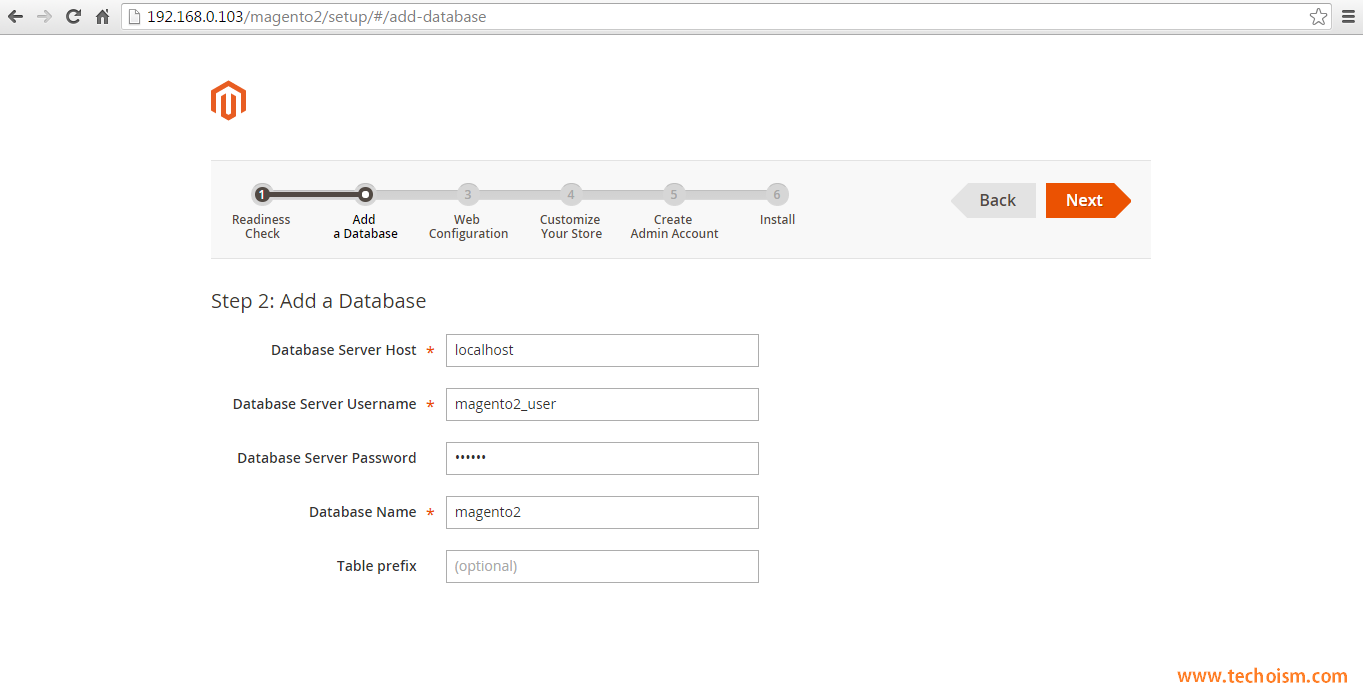This screenshot has width=1363, height=699.
Task: Click the Customize Your Store step label
Action: click(571, 227)
